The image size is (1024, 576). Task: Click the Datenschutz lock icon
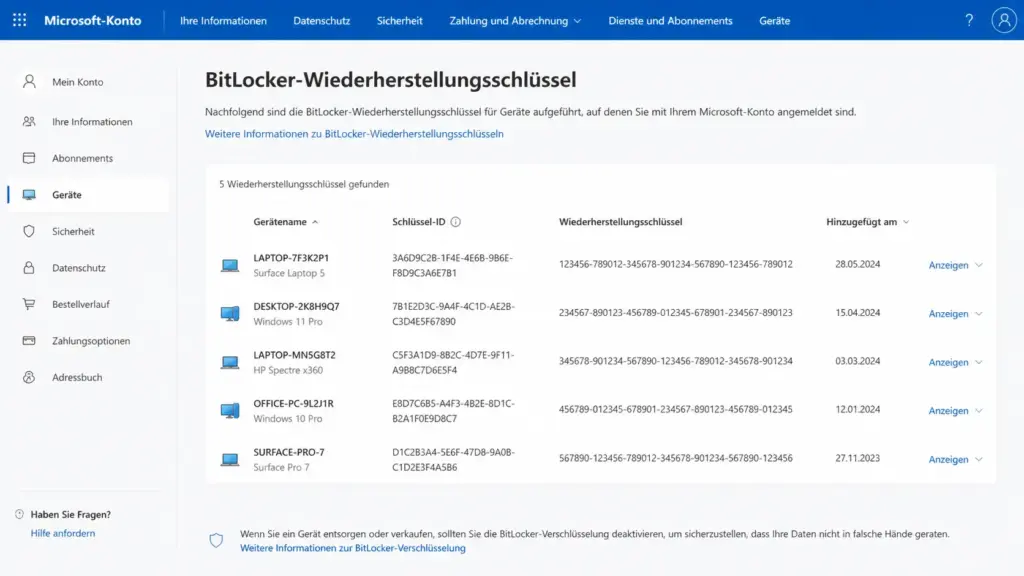point(29,268)
